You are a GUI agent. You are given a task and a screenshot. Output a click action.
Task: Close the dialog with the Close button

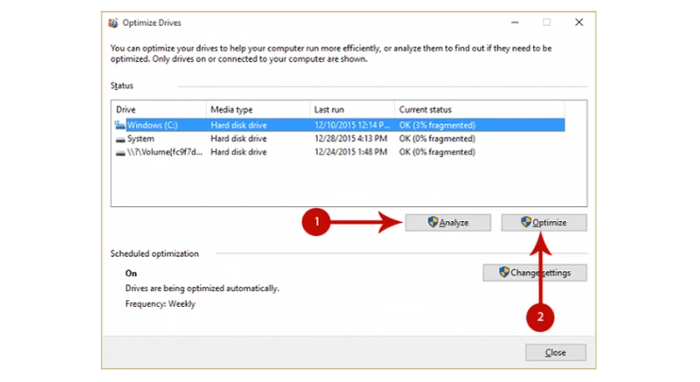555,353
